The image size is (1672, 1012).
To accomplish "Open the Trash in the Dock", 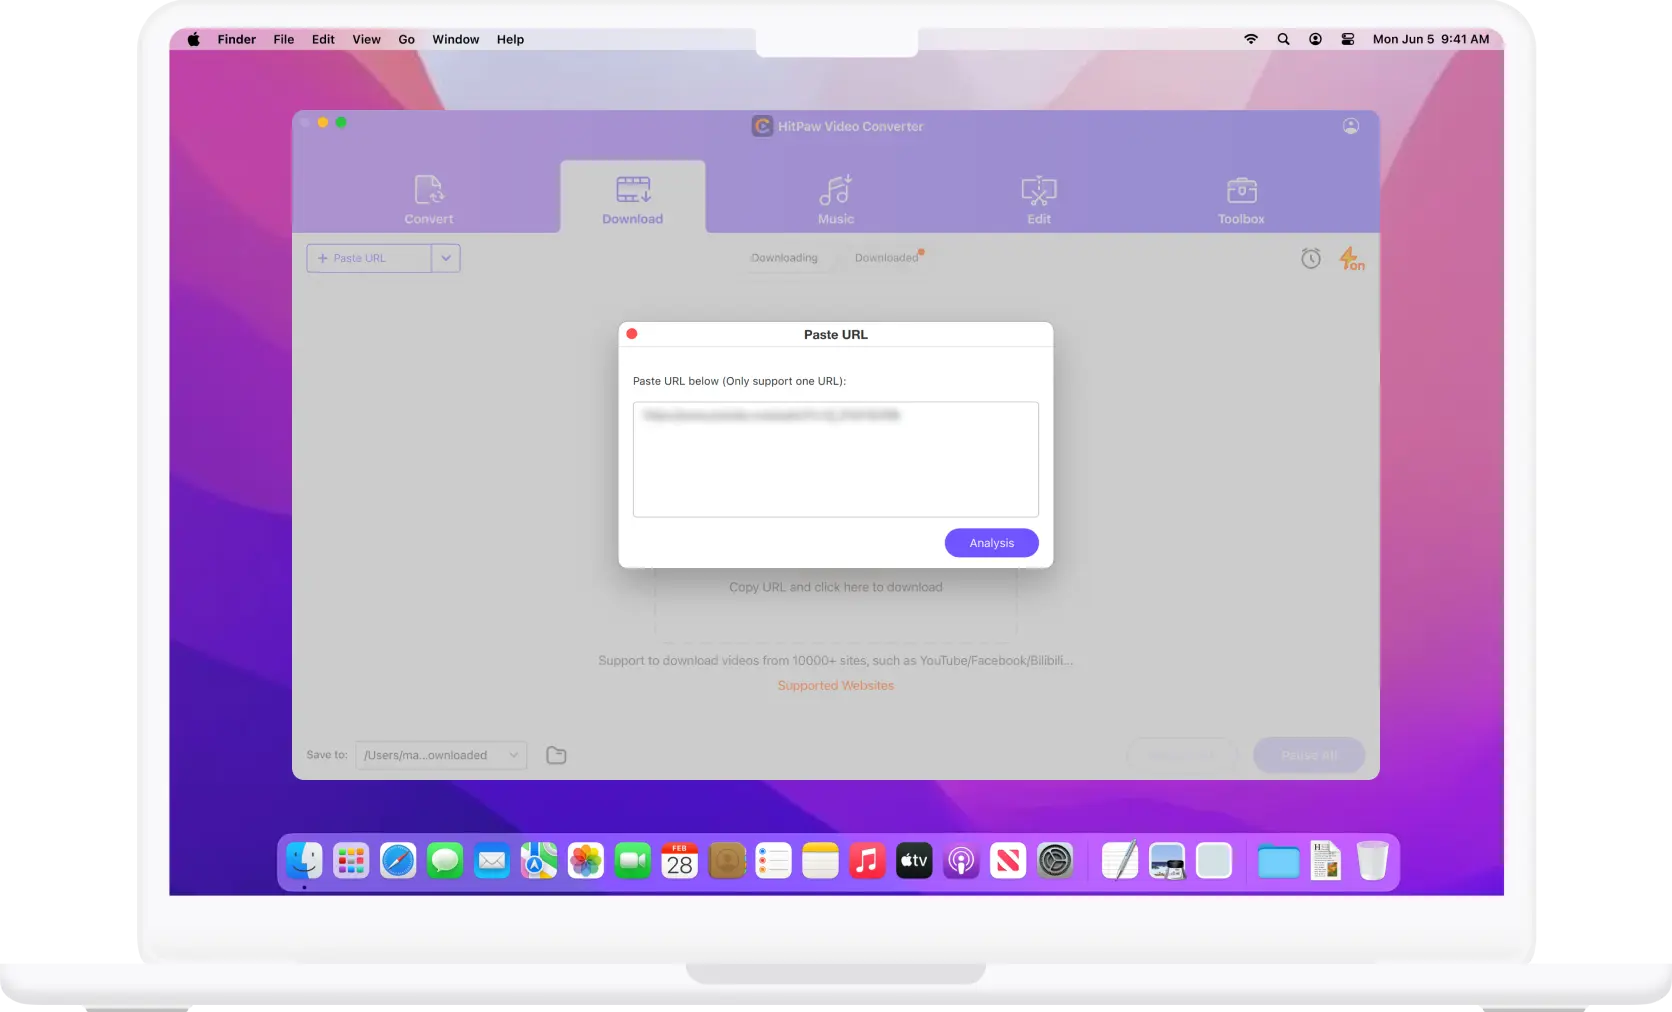I will point(1373,861).
